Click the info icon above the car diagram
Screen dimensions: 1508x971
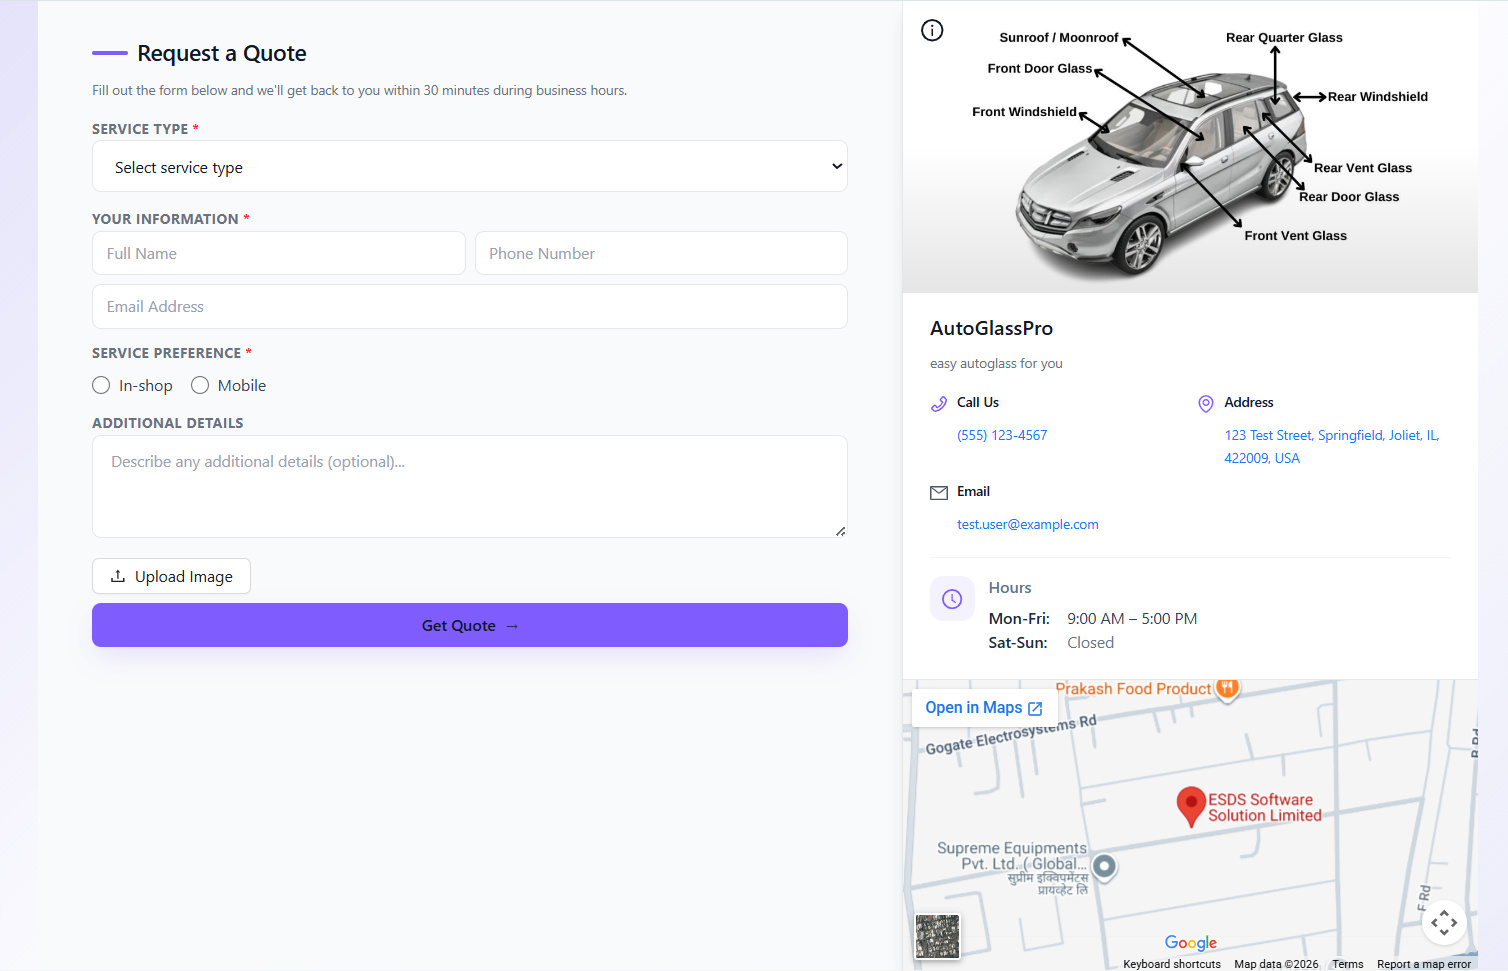click(x=932, y=30)
